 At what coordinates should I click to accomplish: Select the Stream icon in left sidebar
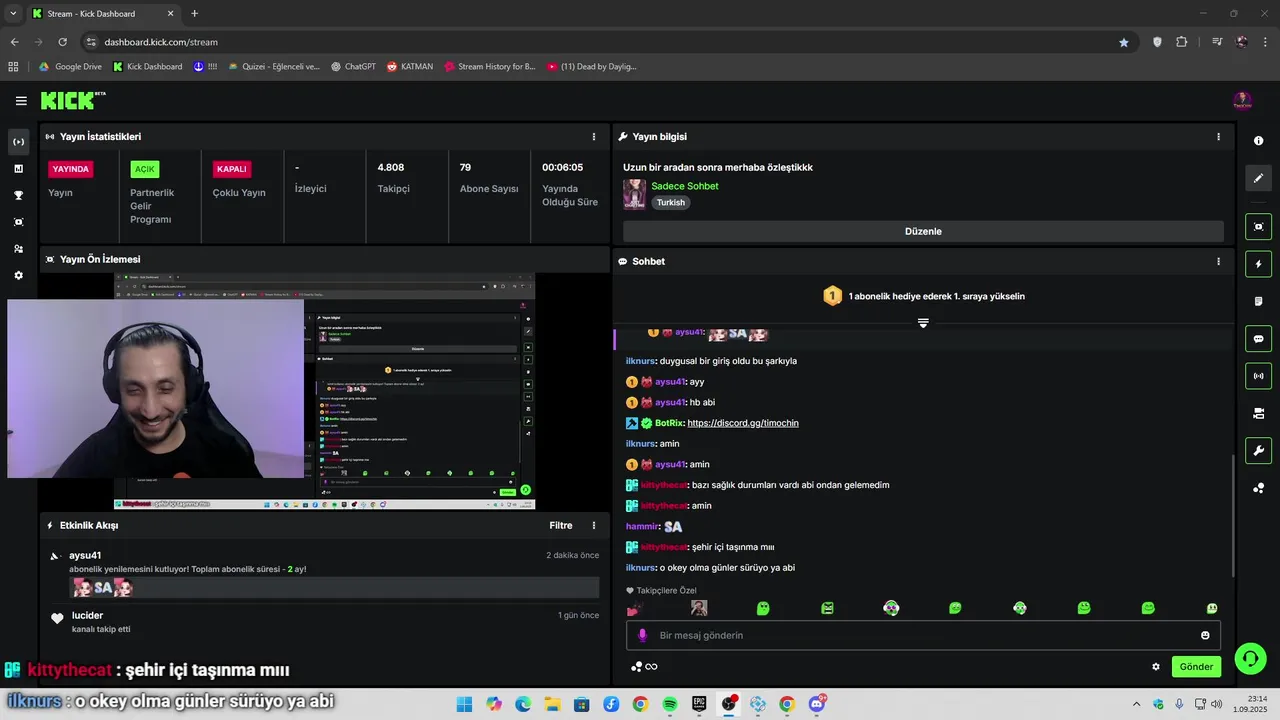18,142
